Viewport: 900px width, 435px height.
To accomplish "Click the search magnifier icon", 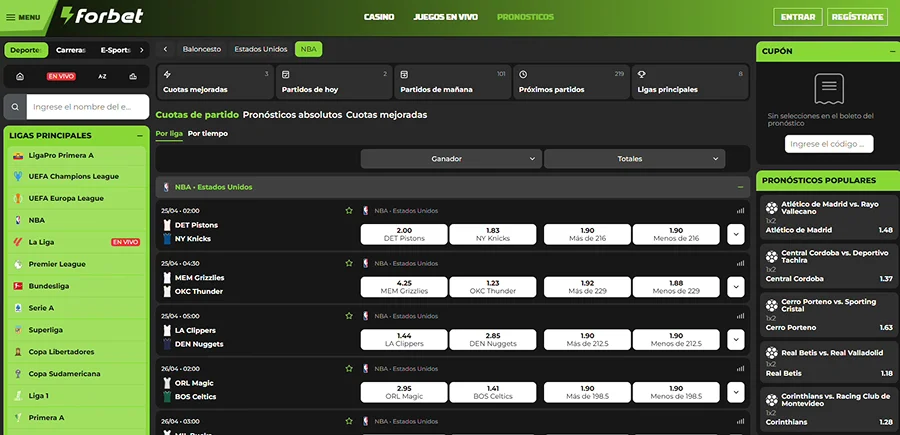I will click(15, 107).
